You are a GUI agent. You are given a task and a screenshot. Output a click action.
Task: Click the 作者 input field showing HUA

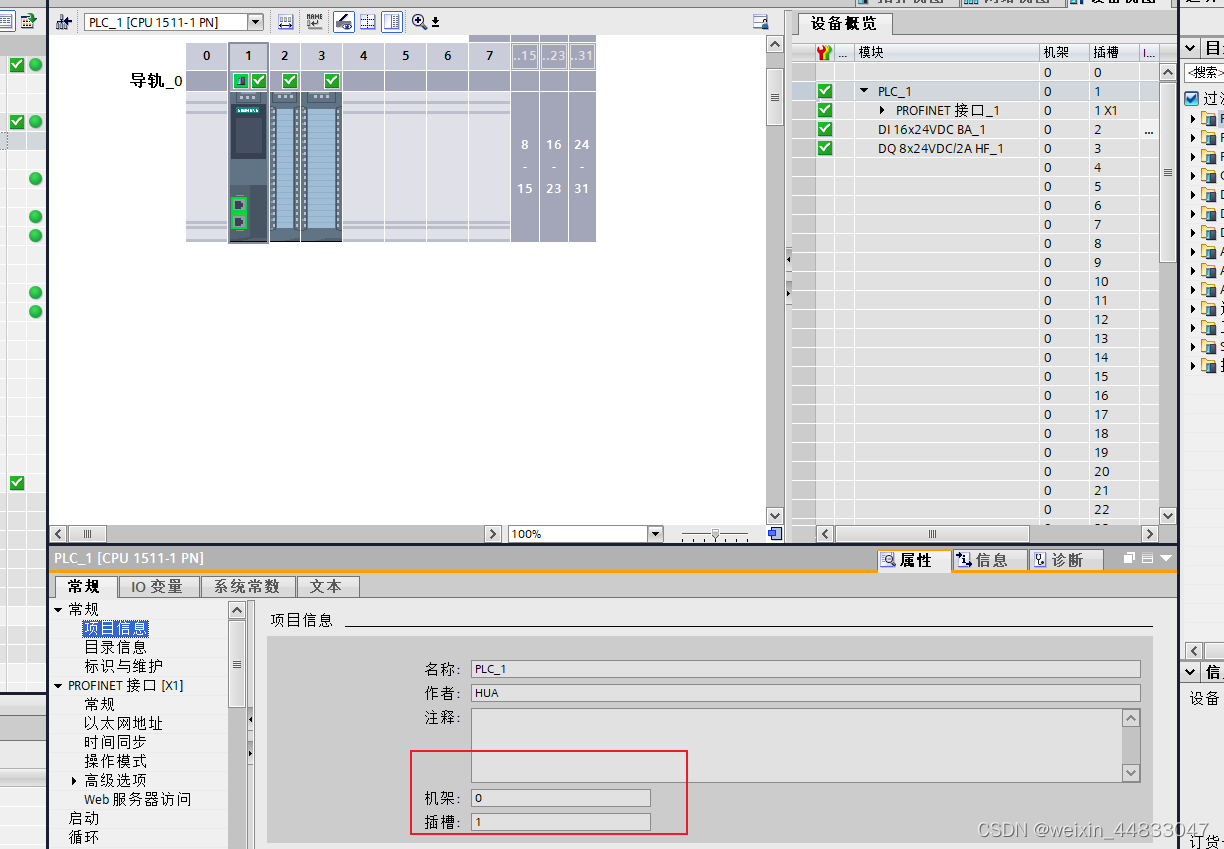click(700, 692)
